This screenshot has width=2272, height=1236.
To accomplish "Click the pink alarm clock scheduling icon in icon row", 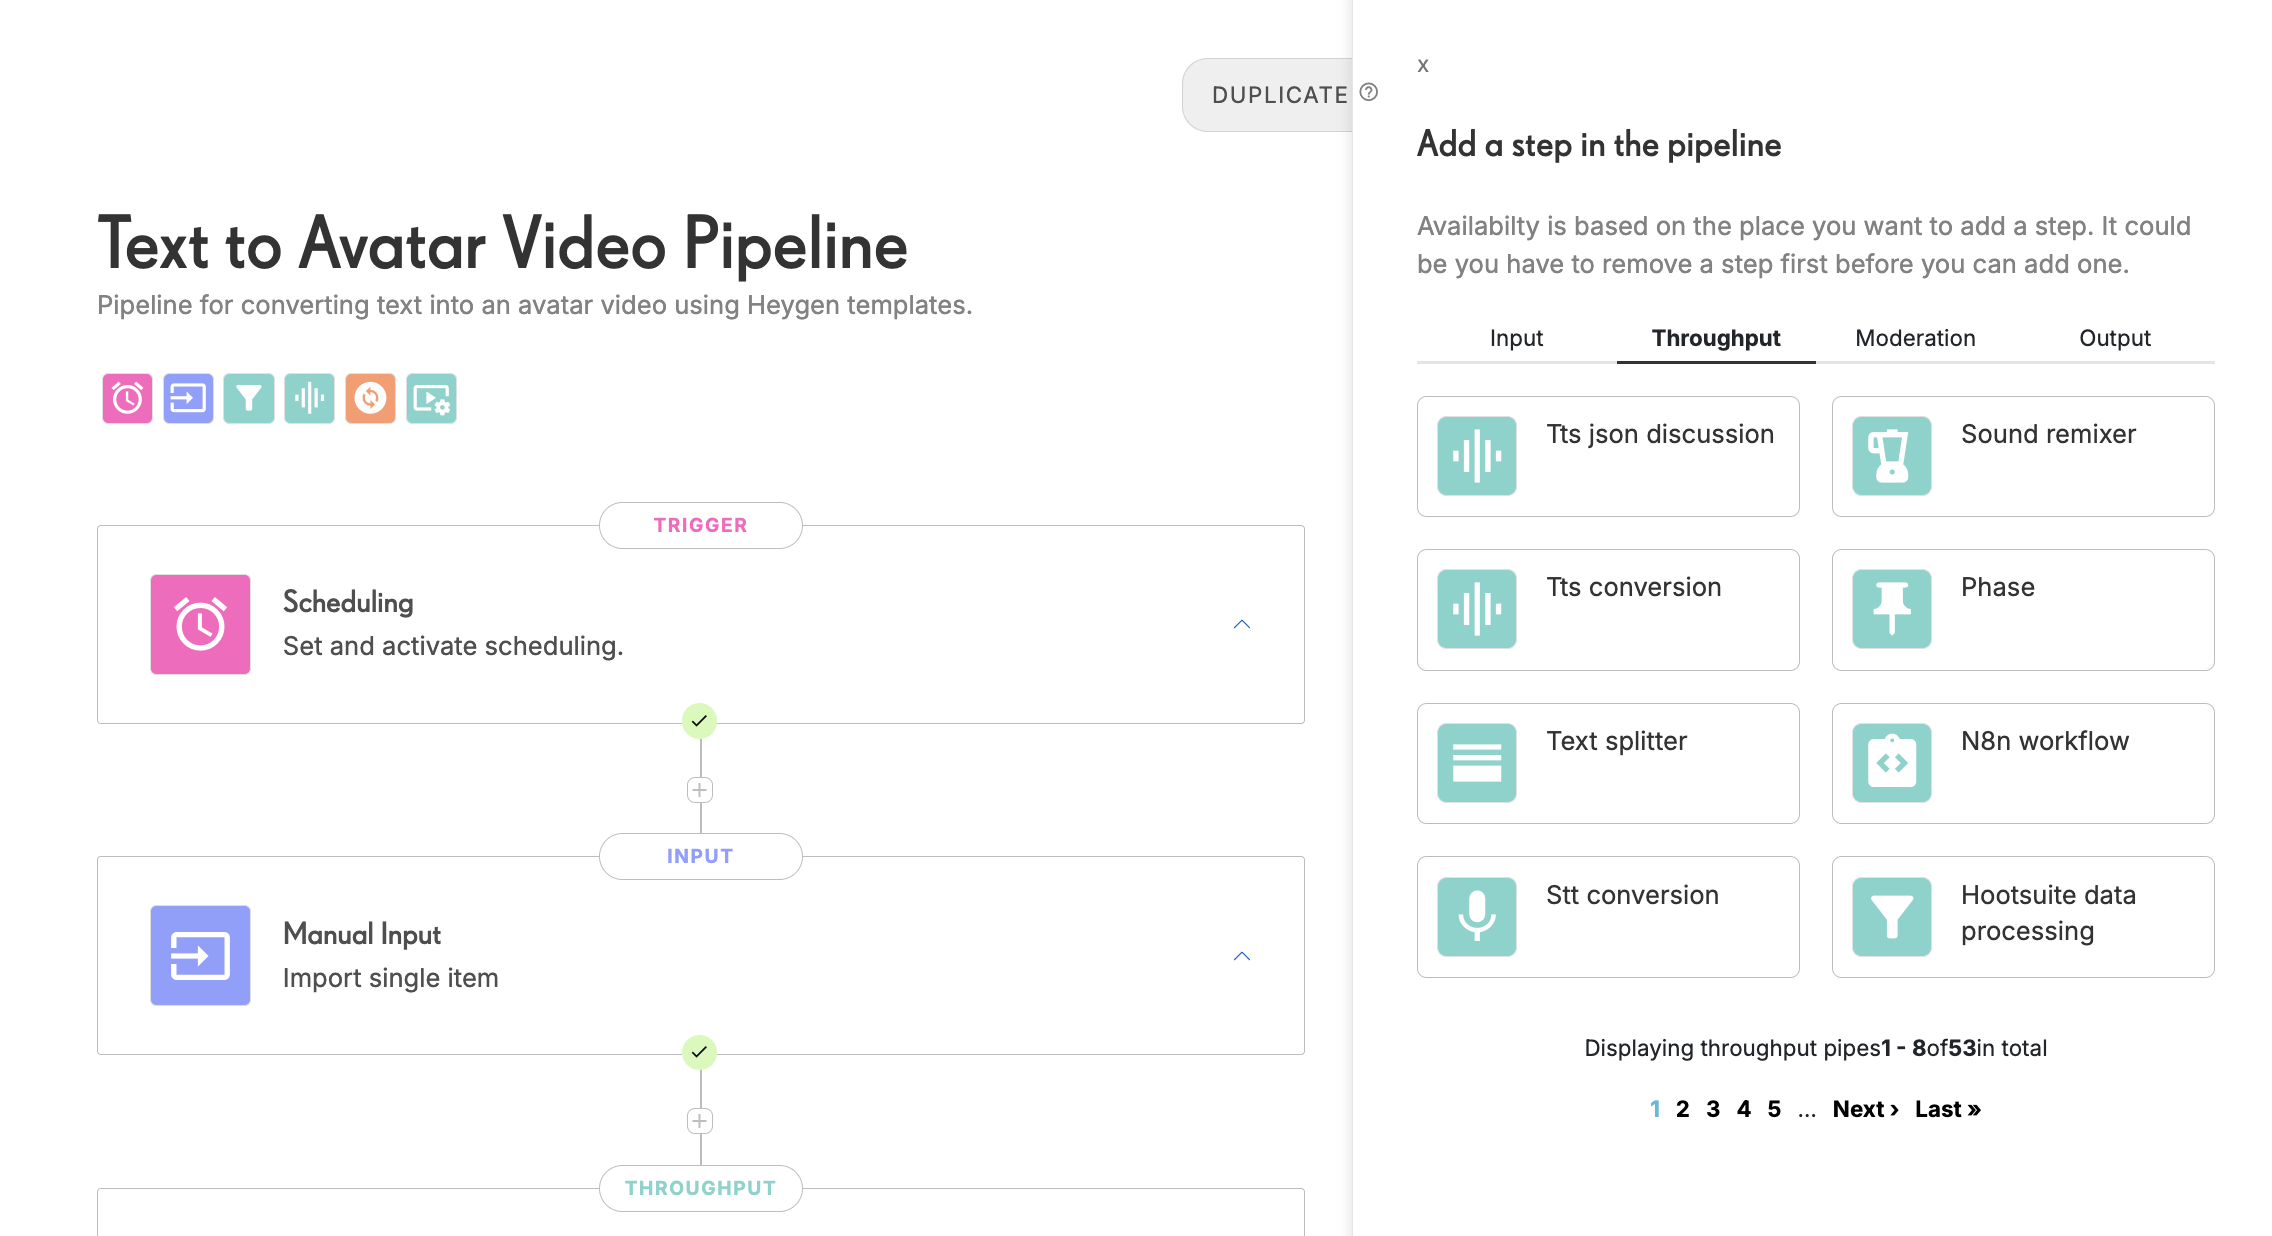I will [x=127, y=399].
